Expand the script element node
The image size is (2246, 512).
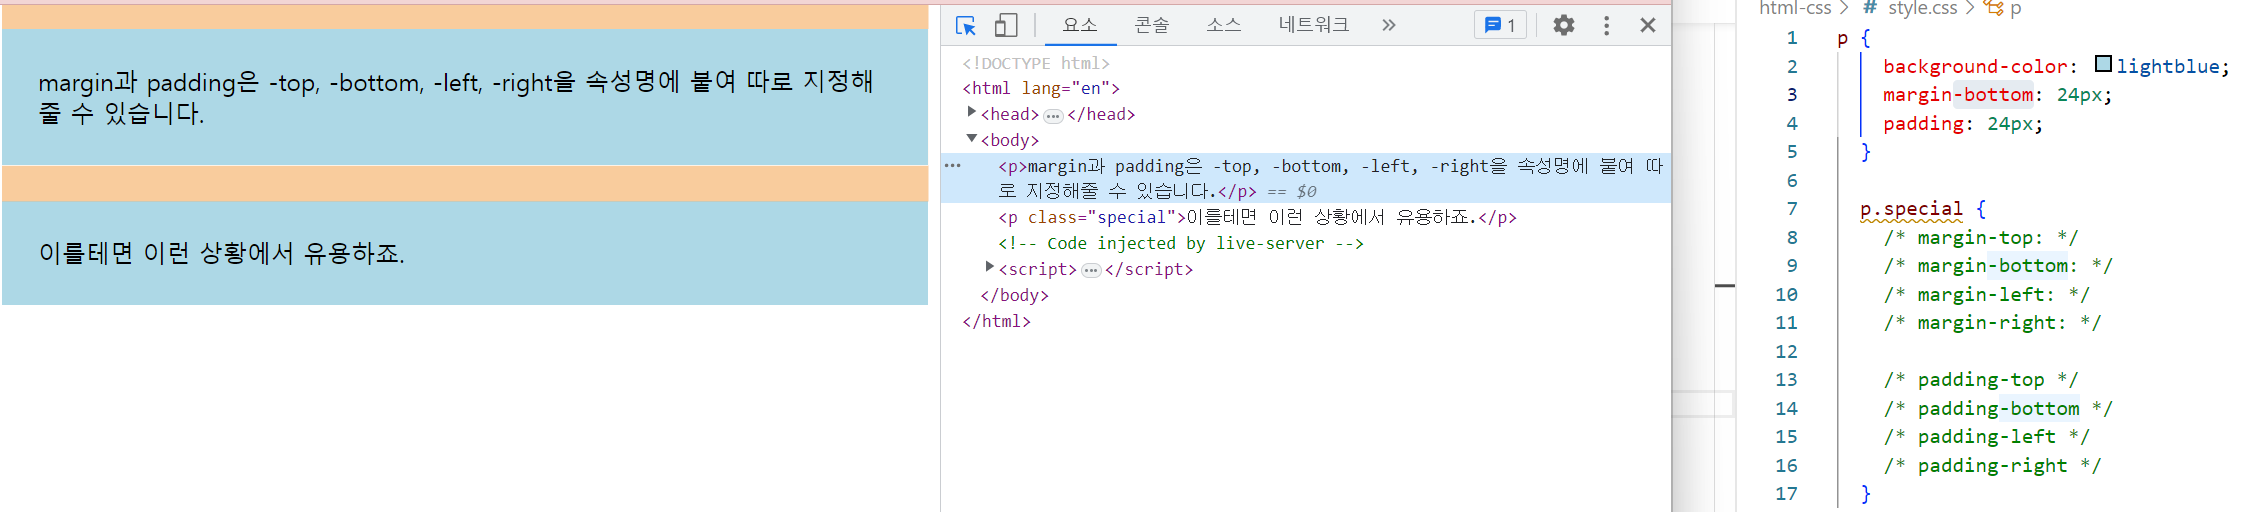(989, 268)
